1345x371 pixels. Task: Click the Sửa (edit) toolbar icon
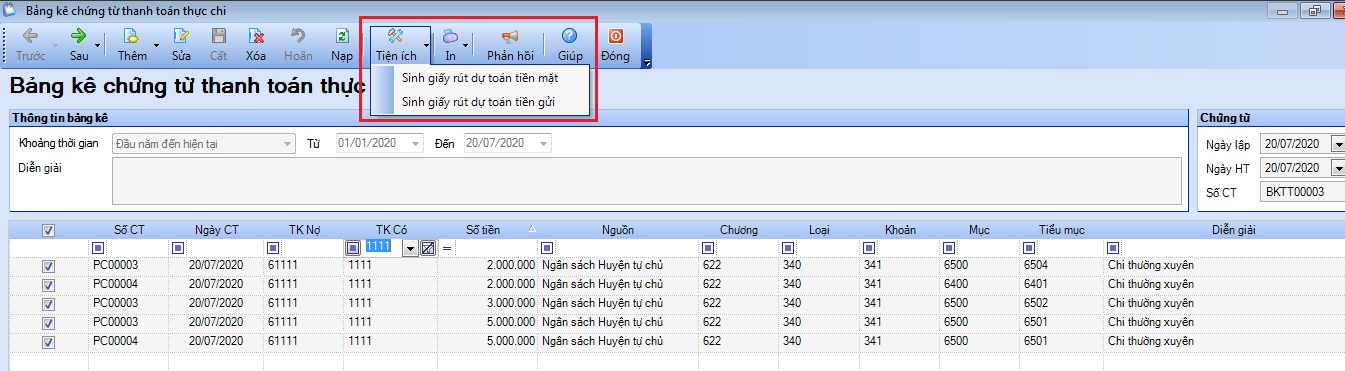point(181,36)
